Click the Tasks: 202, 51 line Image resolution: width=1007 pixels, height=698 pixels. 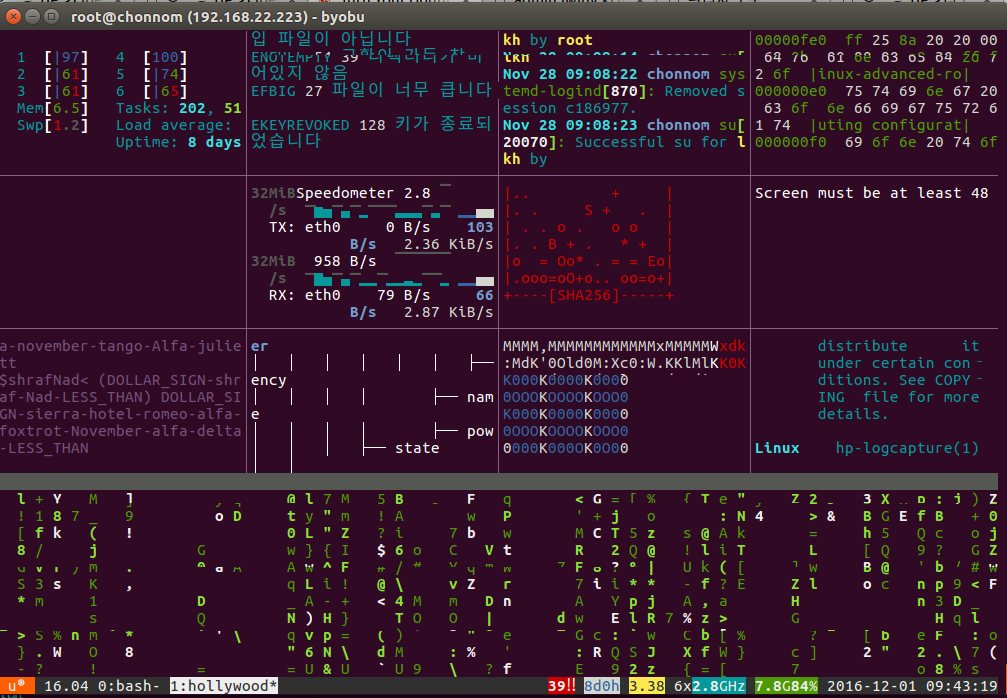pyautogui.click(x=179, y=108)
